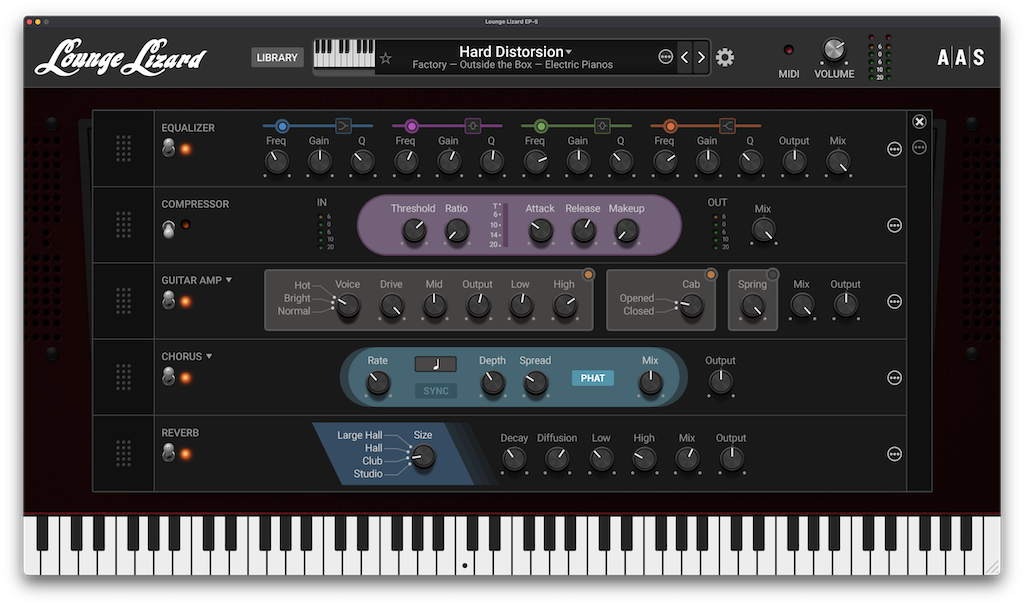Image resolution: width=1024 pixels, height=606 pixels.
Task: Click the AAS logo
Action: (960, 57)
